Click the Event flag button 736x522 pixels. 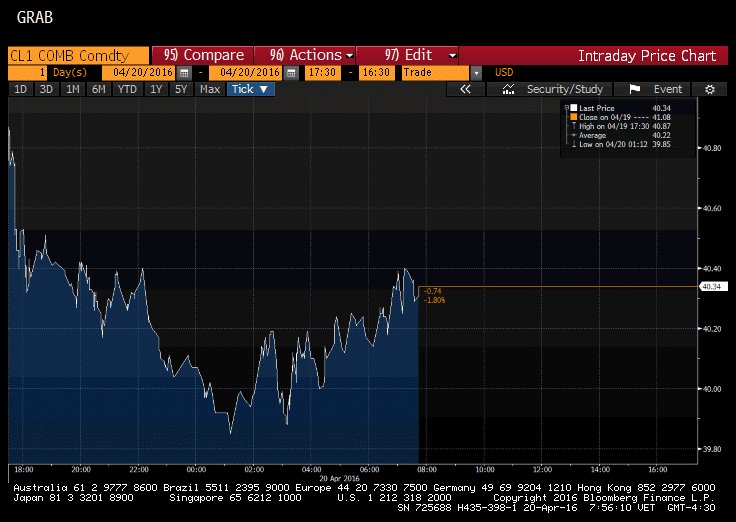click(656, 89)
